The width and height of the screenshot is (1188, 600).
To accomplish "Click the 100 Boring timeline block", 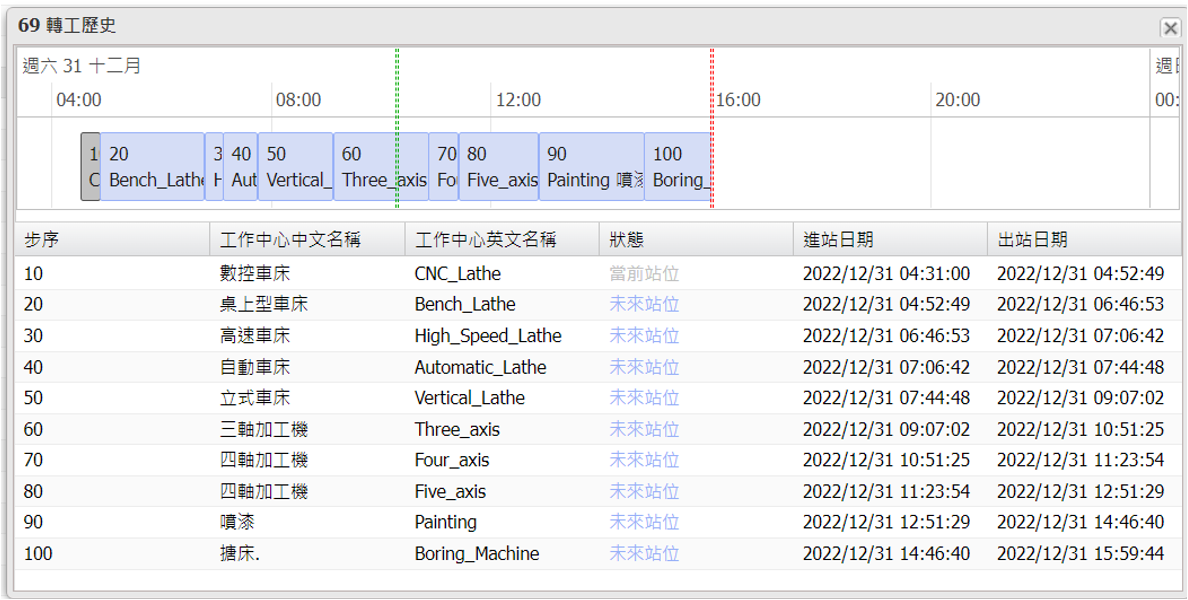I will 677,167.
